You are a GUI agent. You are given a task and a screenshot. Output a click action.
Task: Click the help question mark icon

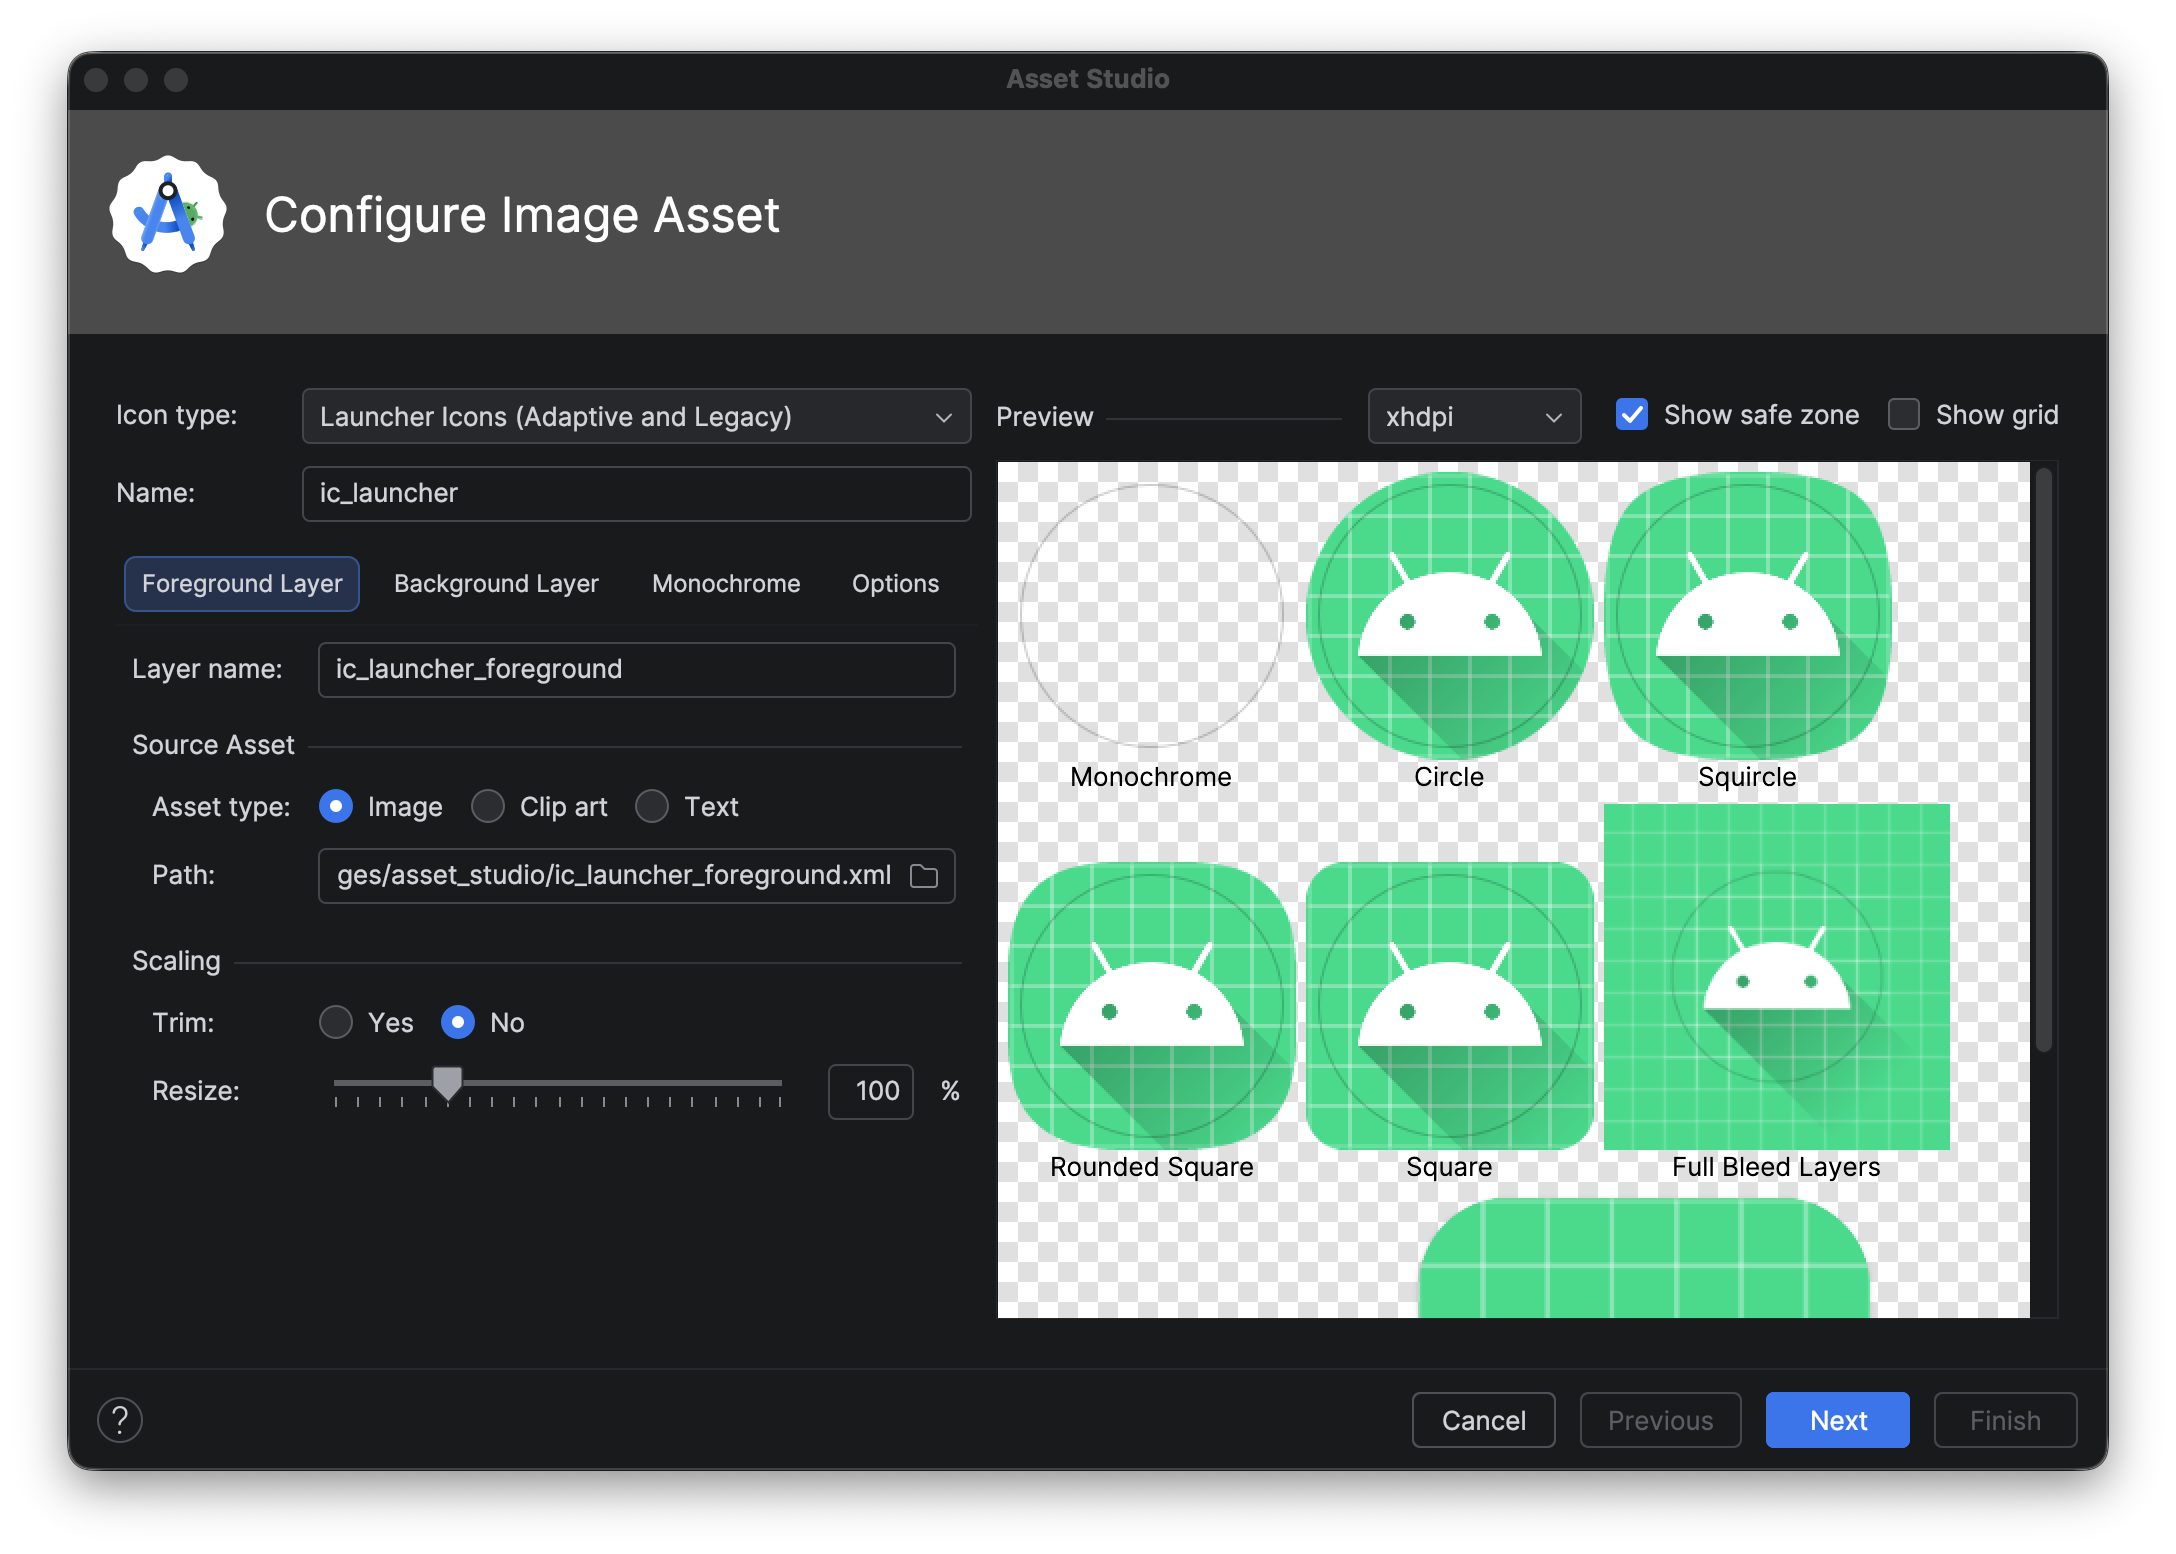pos(120,1420)
